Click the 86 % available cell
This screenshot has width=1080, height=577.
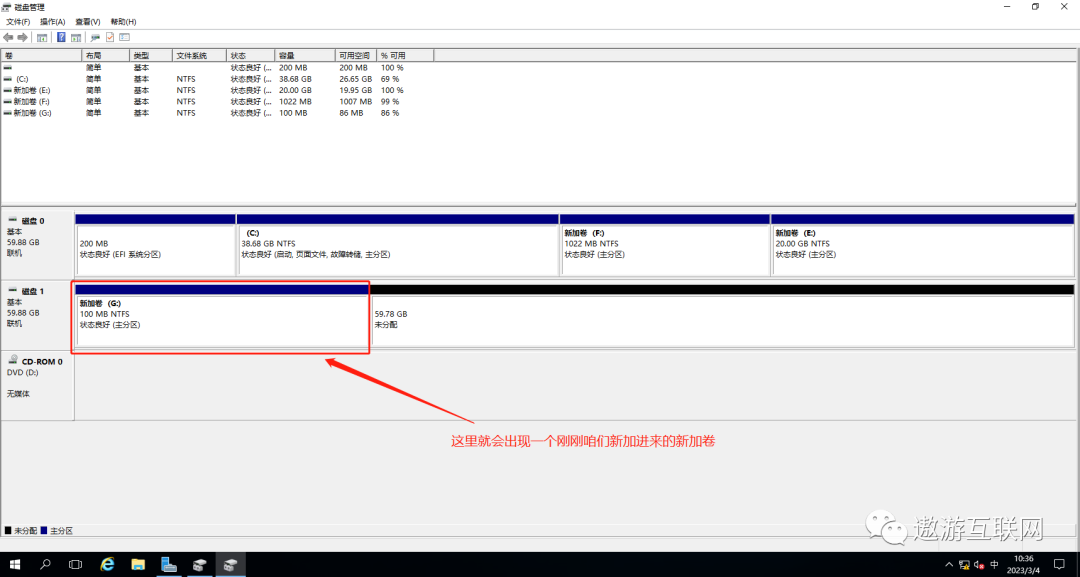[391, 113]
